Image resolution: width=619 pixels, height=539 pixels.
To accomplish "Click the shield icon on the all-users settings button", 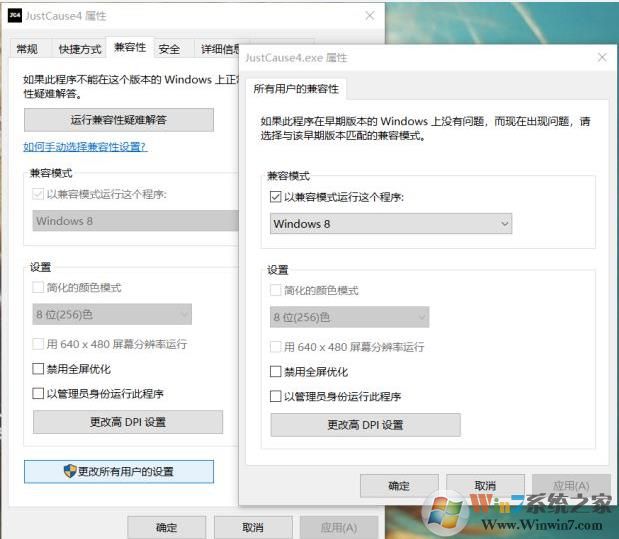I will click(x=70, y=471).
